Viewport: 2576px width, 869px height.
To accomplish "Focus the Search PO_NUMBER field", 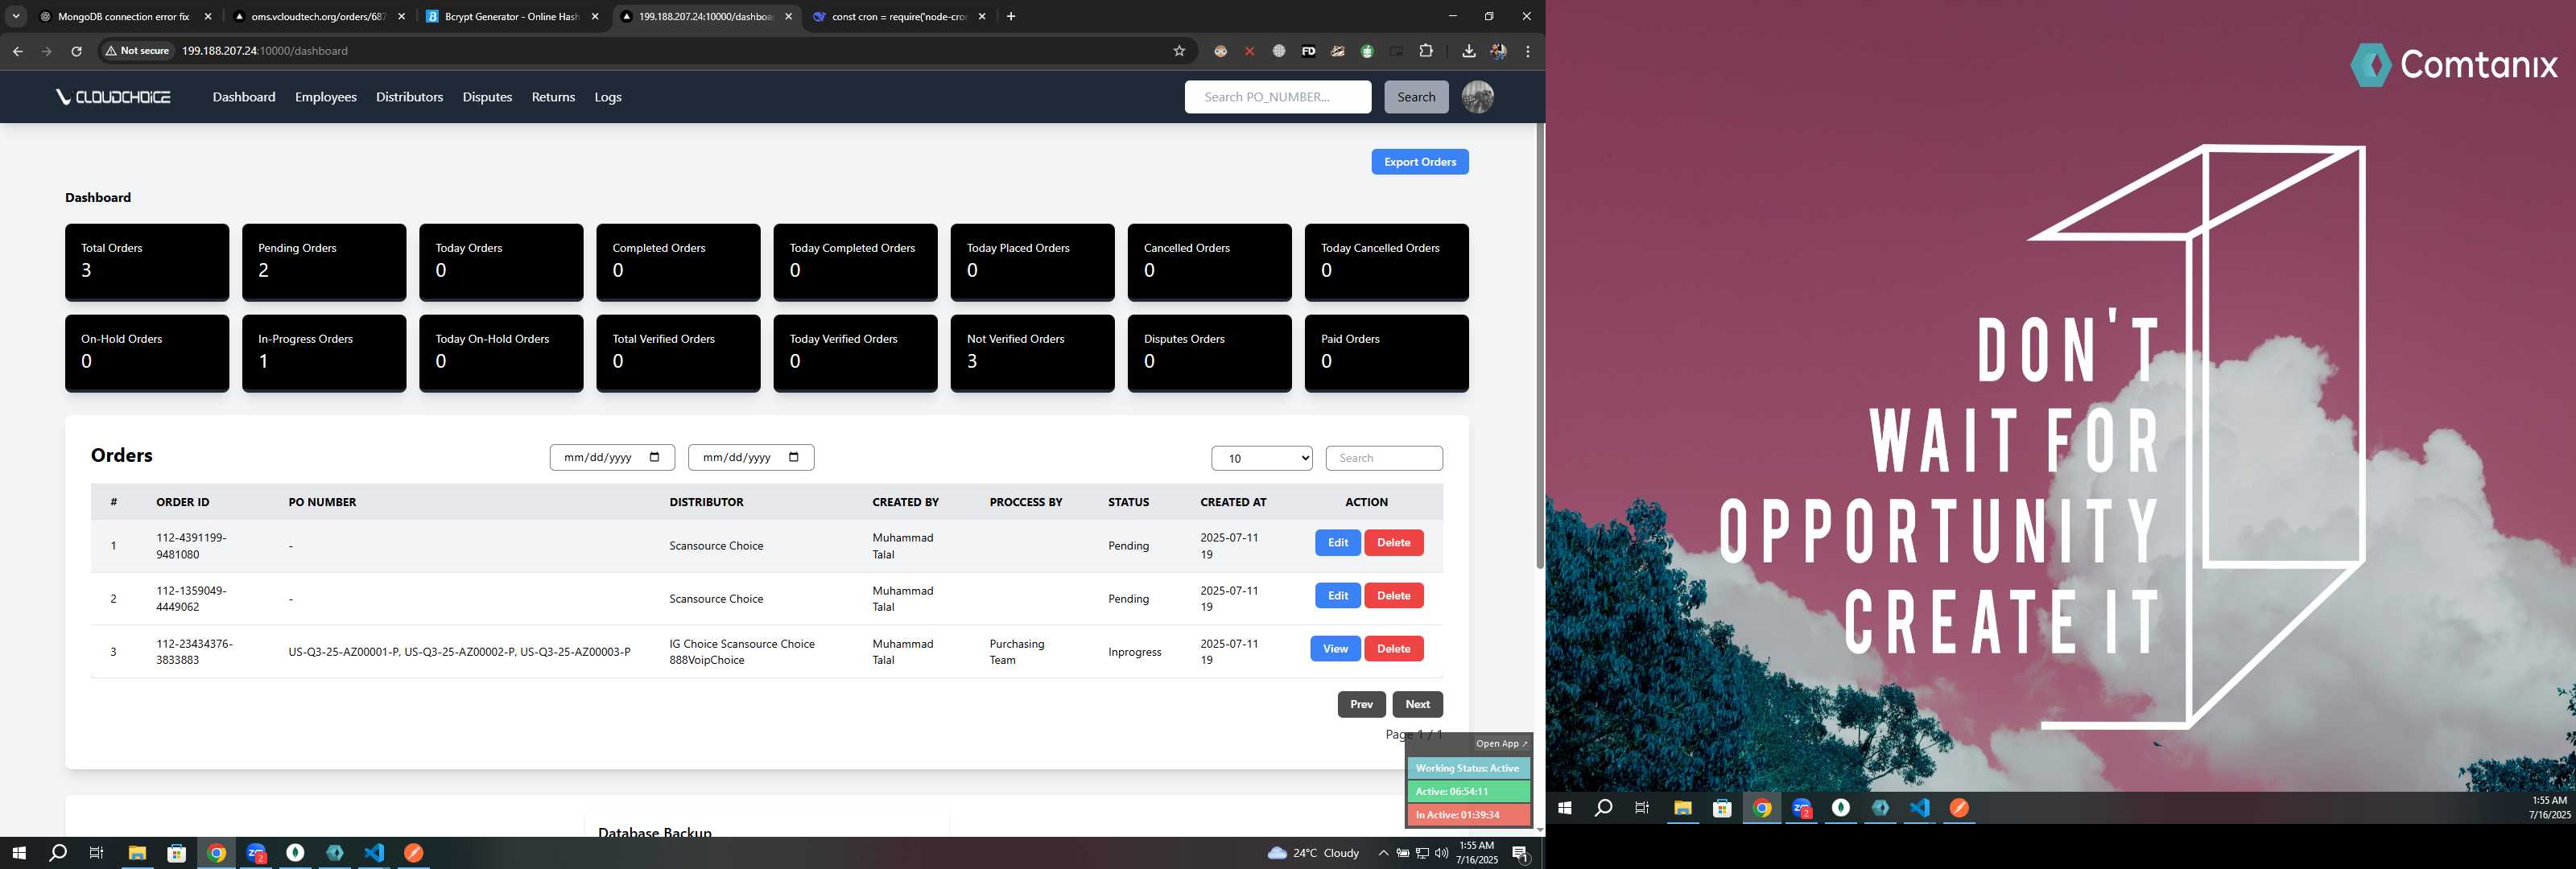I will coord(1277,97).
